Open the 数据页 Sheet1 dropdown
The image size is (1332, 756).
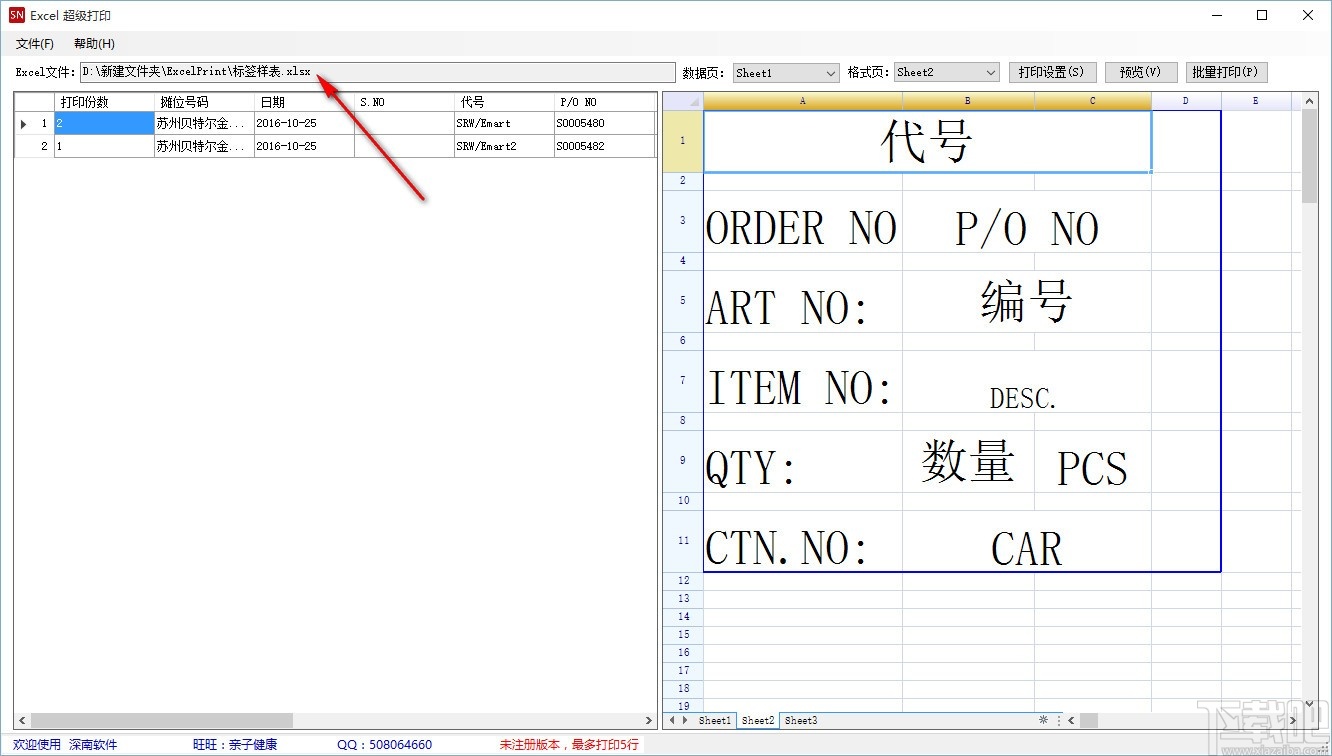786,73
